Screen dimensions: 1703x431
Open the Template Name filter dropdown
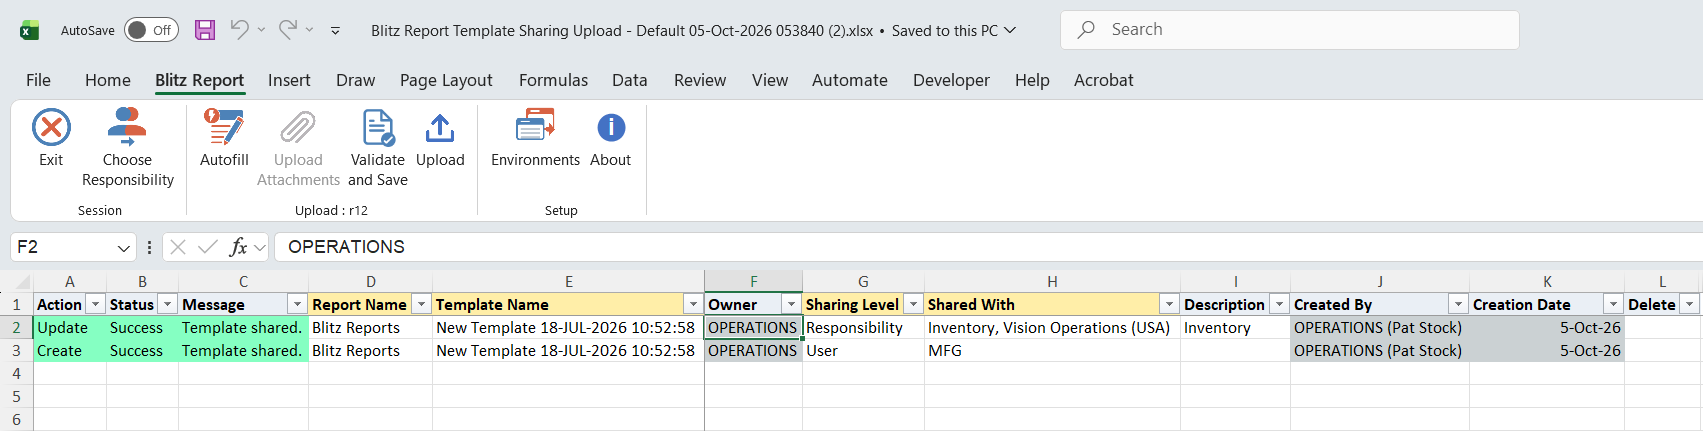coord(693,304)
